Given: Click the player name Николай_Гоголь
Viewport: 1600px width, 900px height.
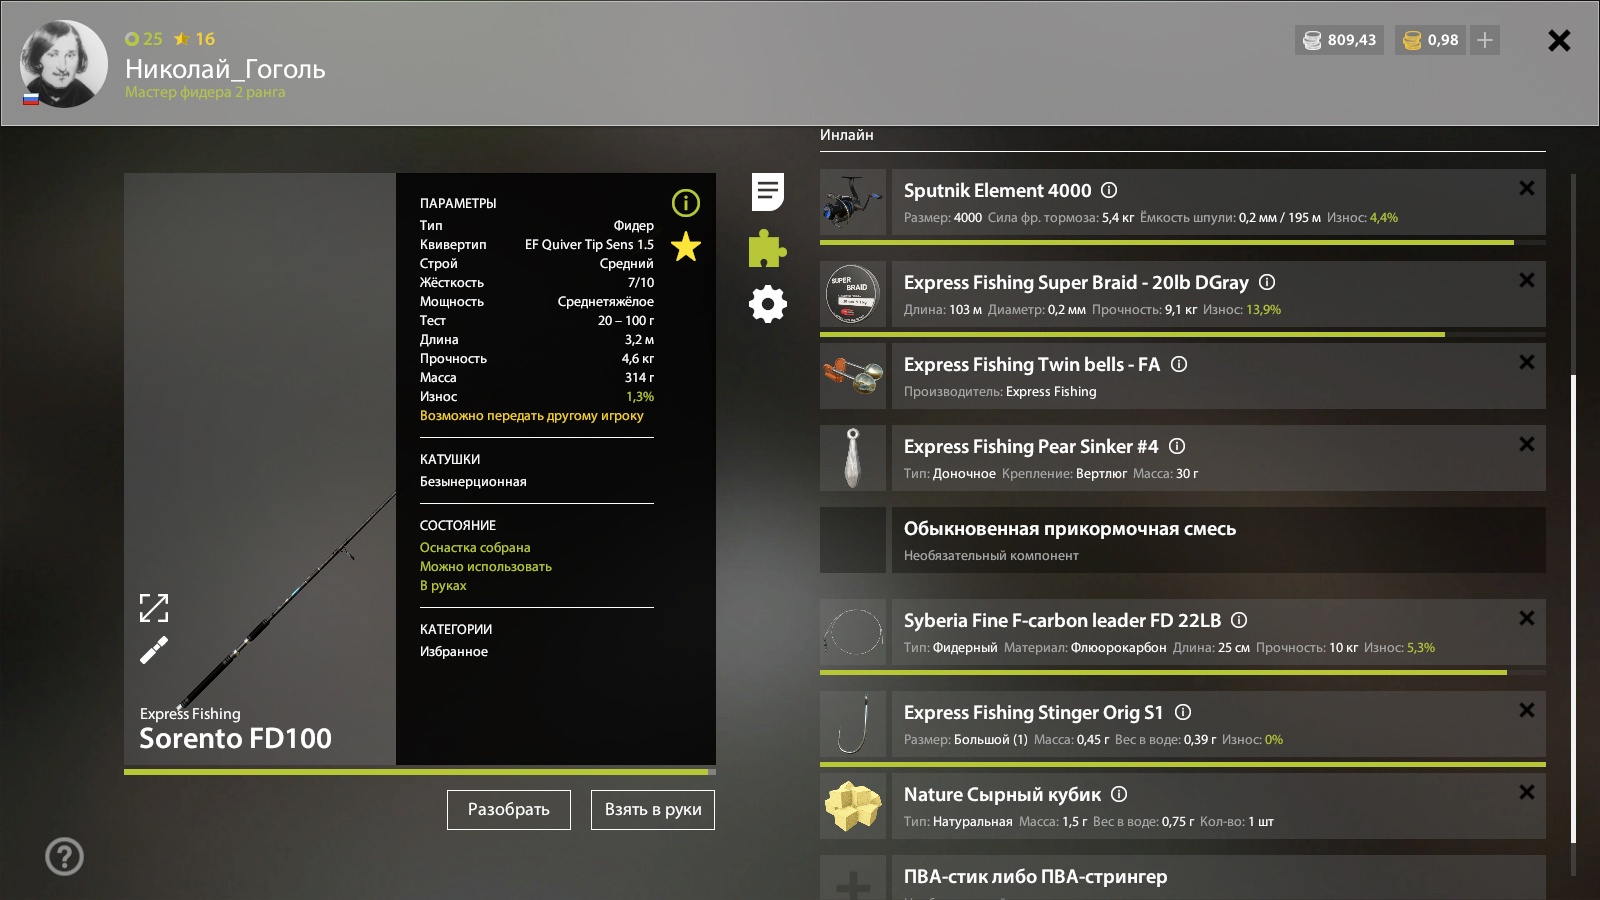Looking at the screenshot, I should pos(225,69).
